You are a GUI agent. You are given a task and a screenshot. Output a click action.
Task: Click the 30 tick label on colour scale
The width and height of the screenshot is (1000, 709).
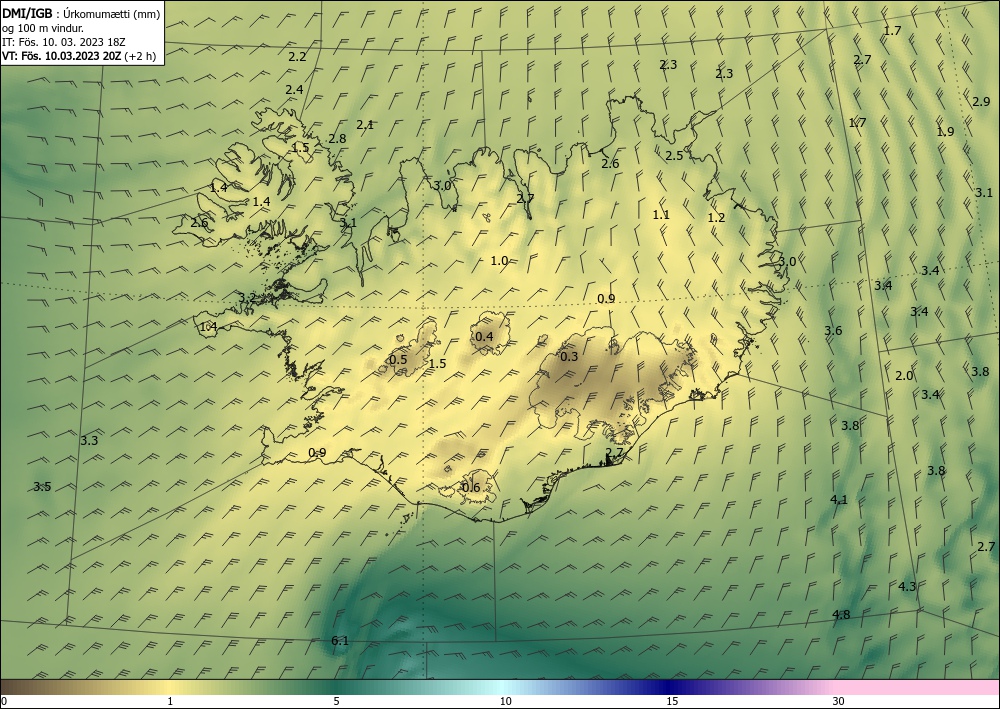click(838, 702)
